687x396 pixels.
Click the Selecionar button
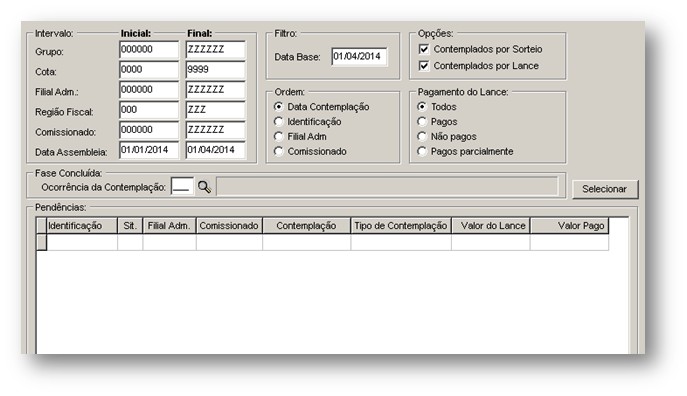pyautogui.click(x=605, y=189)
